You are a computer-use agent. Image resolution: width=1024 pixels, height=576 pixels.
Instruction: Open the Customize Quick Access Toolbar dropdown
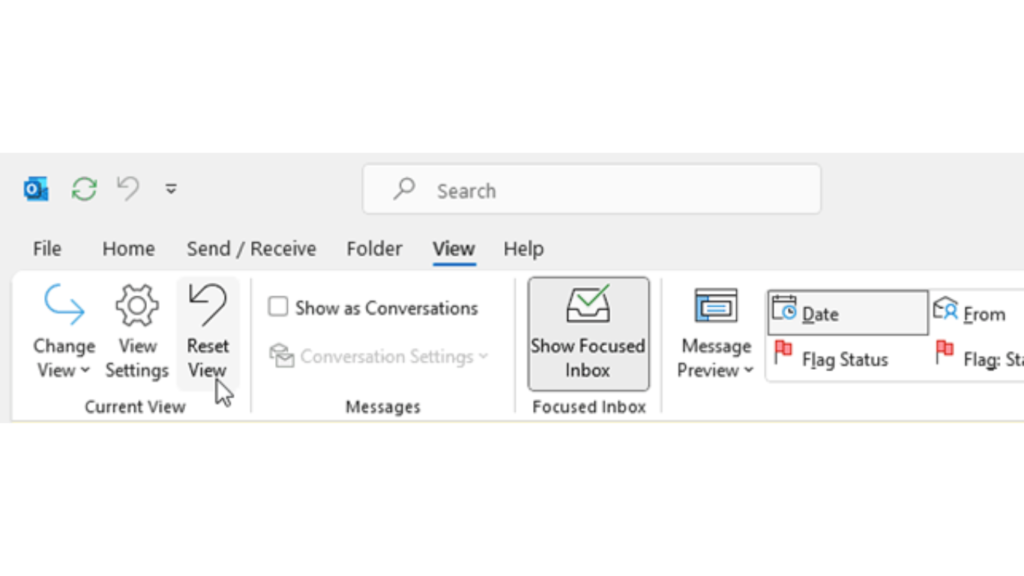pos(171,189)
